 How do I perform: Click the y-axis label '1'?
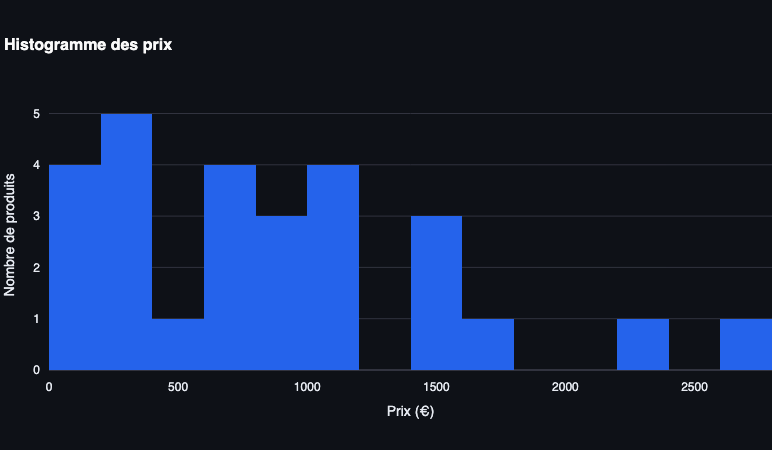click(36, 319)
